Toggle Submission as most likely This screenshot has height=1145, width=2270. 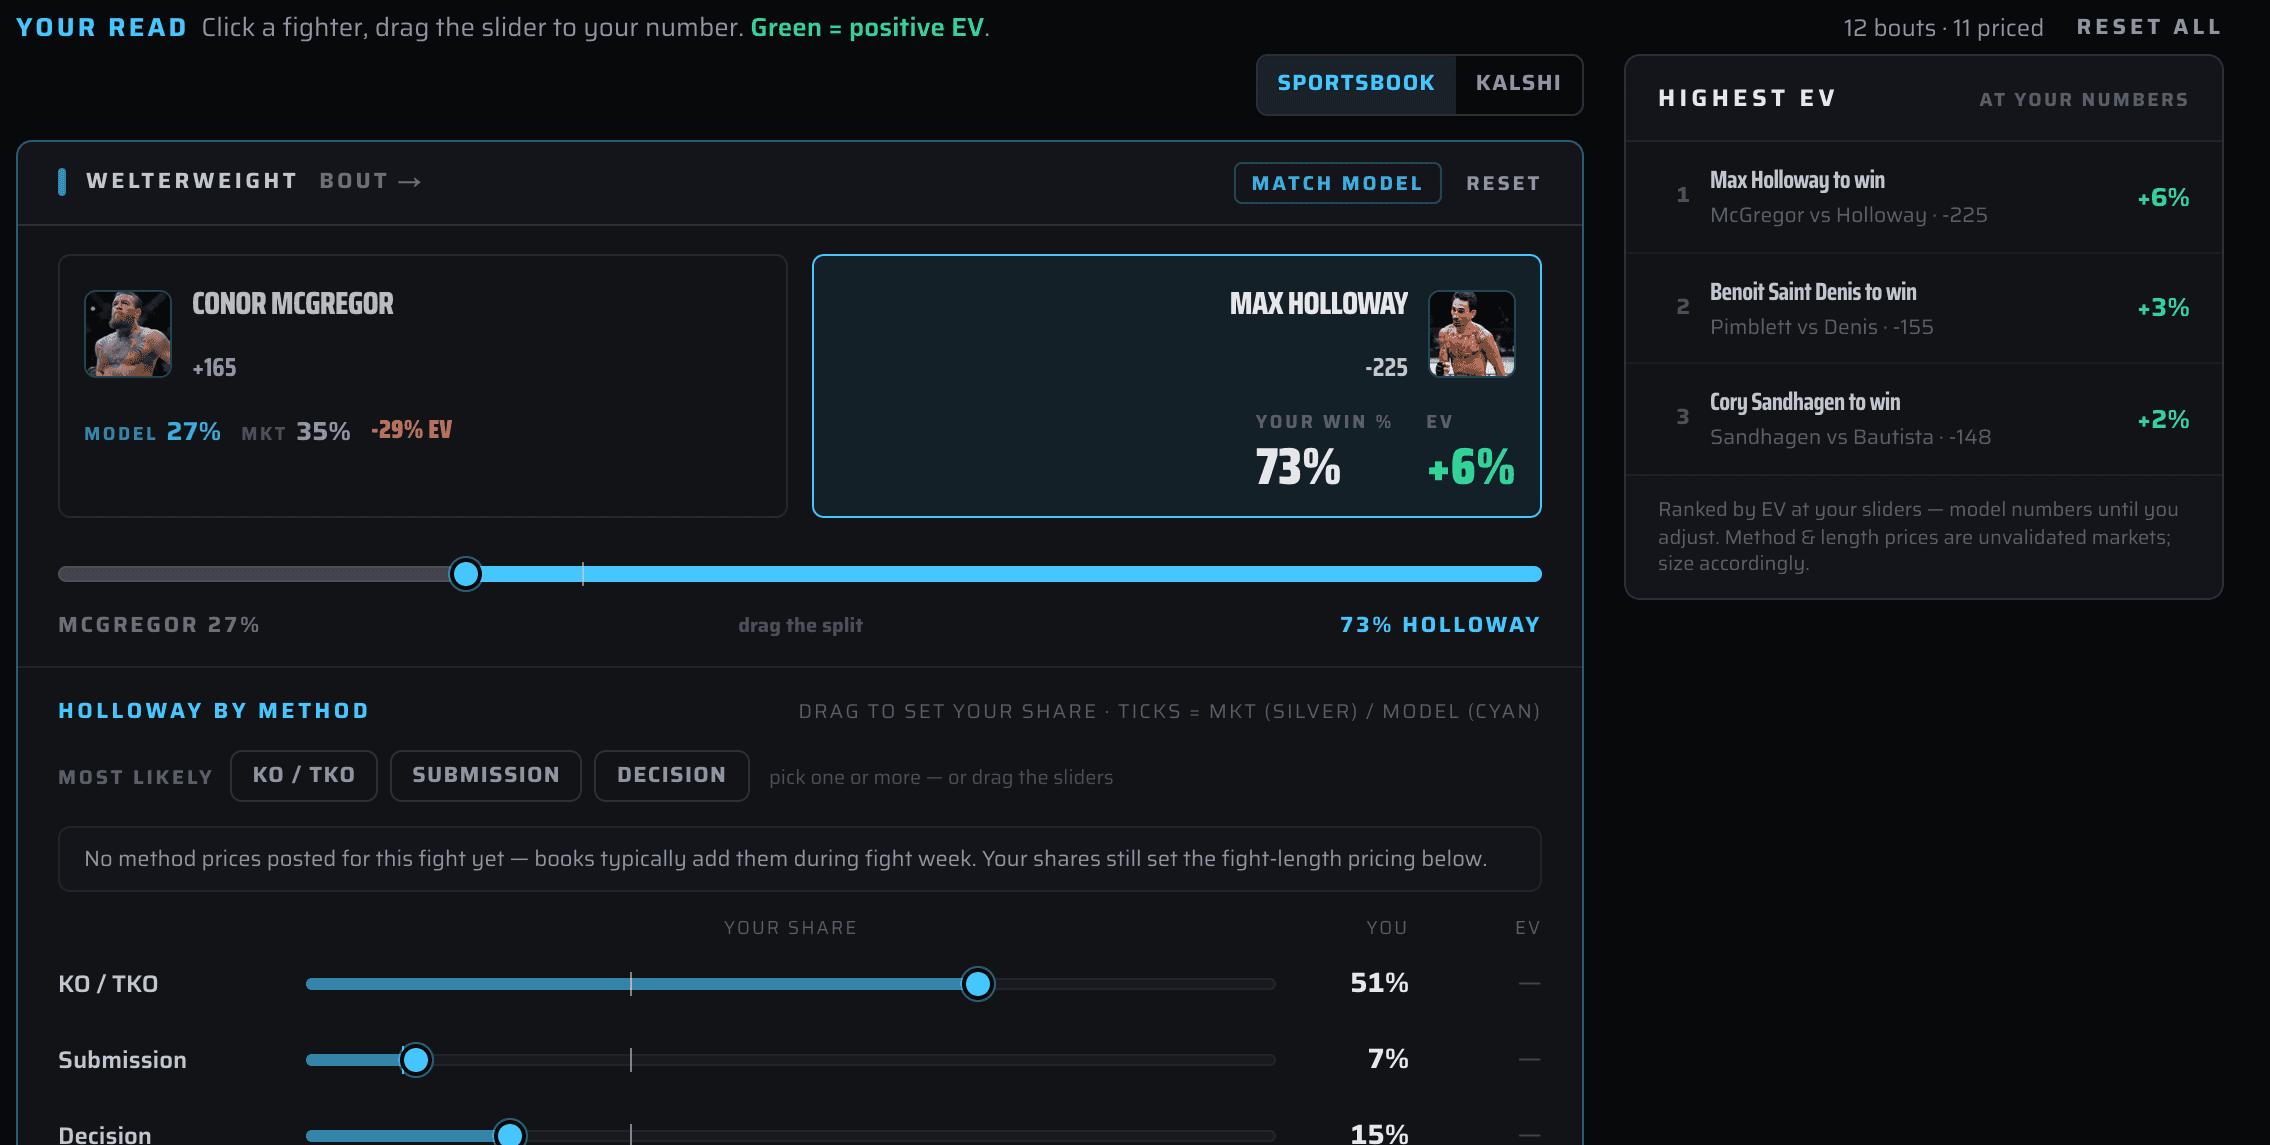[x=486, y=776]
